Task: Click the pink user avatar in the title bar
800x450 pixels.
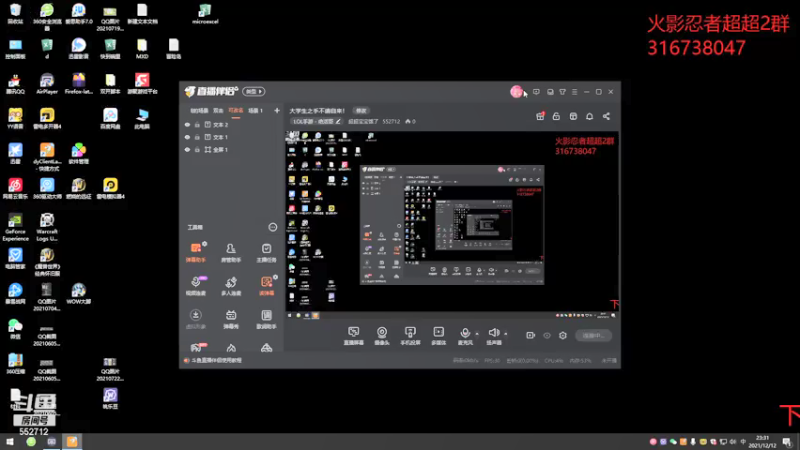Action: (516, 91)
